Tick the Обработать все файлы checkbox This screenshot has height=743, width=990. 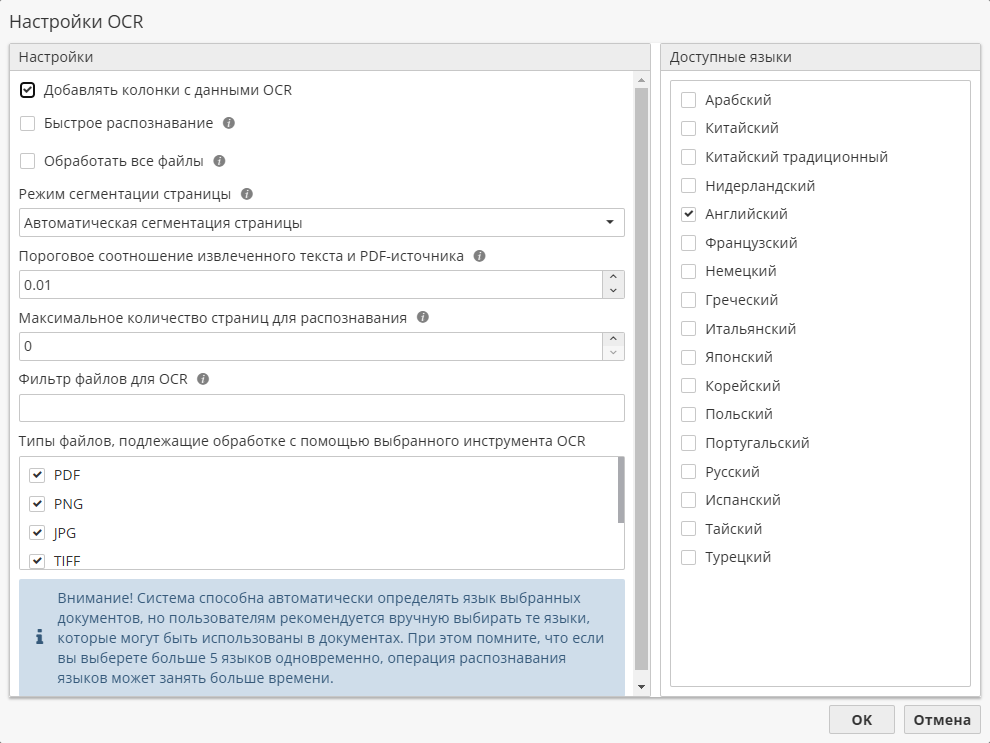point(27,161)
